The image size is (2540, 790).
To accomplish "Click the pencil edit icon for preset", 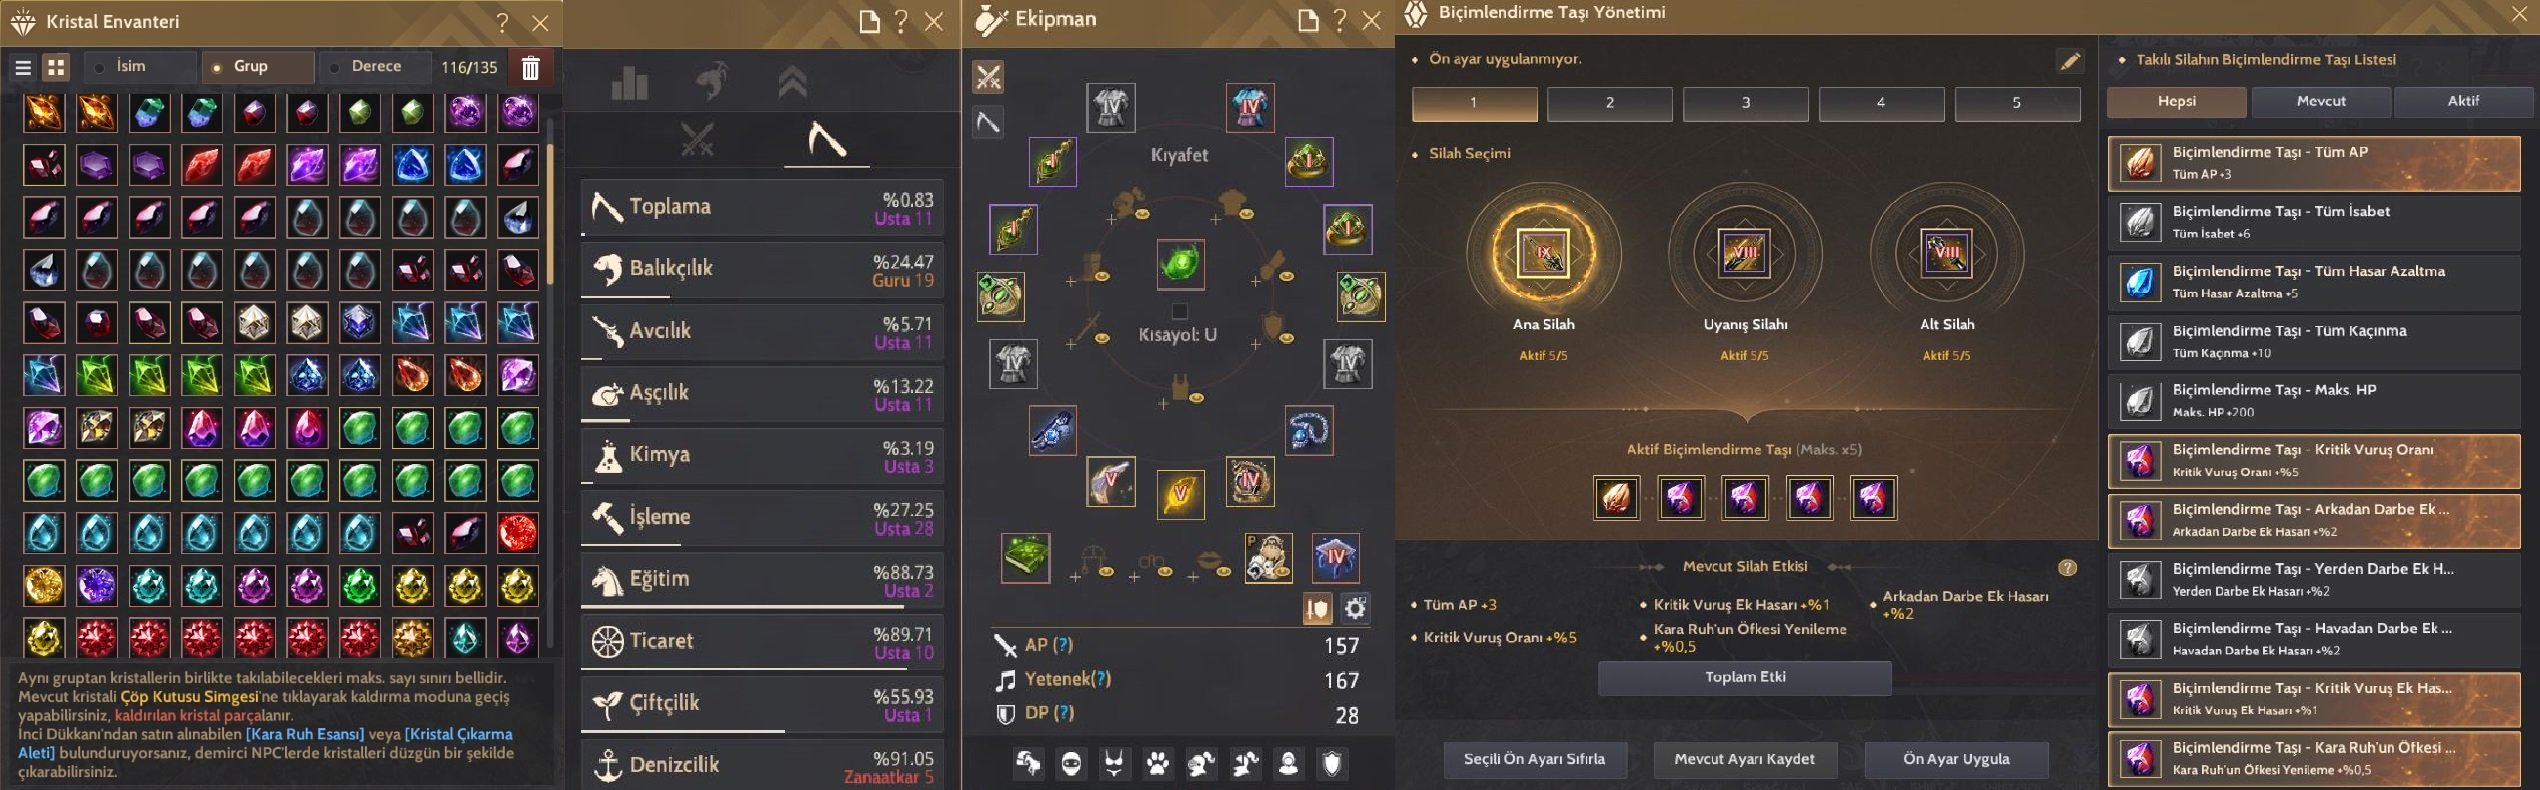I will [2069, 61].
